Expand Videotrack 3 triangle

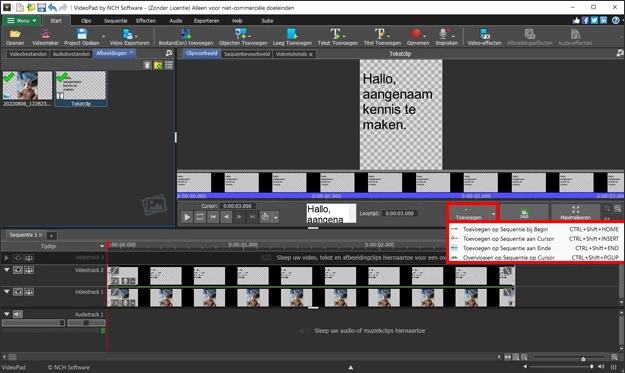[x=6, y=258]
